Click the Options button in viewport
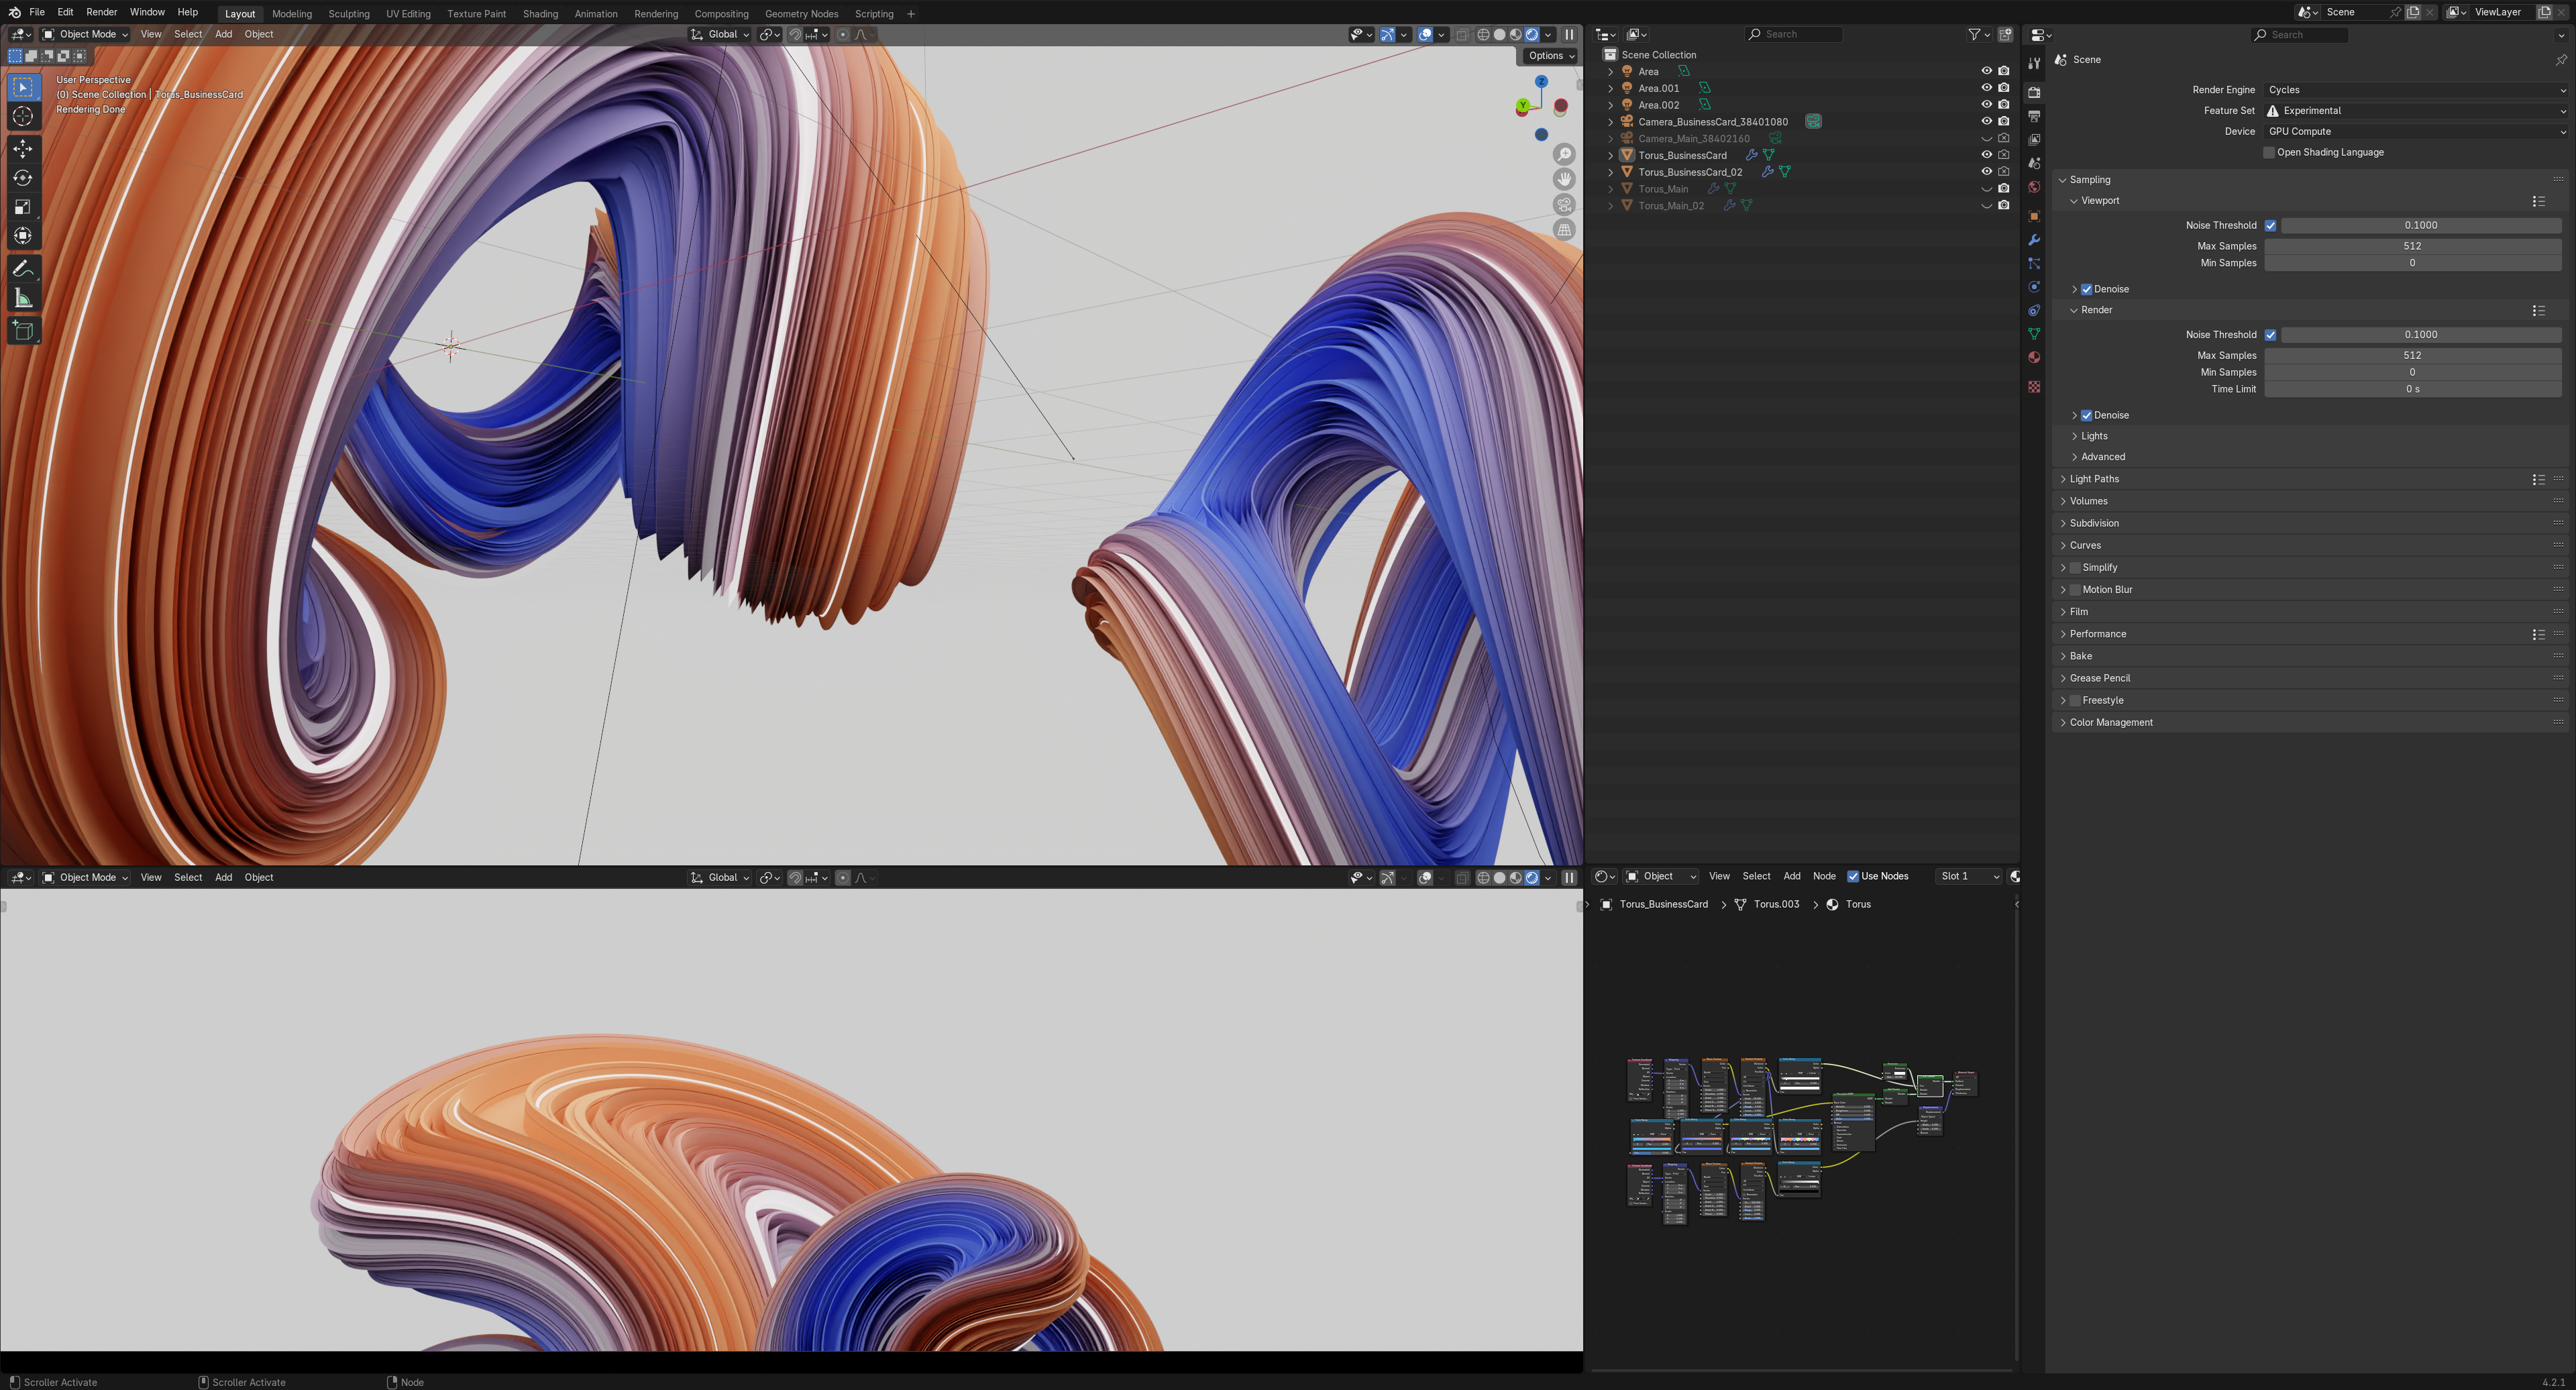The width and height of the screenshot is (2576, 1390). point(1550,56)
